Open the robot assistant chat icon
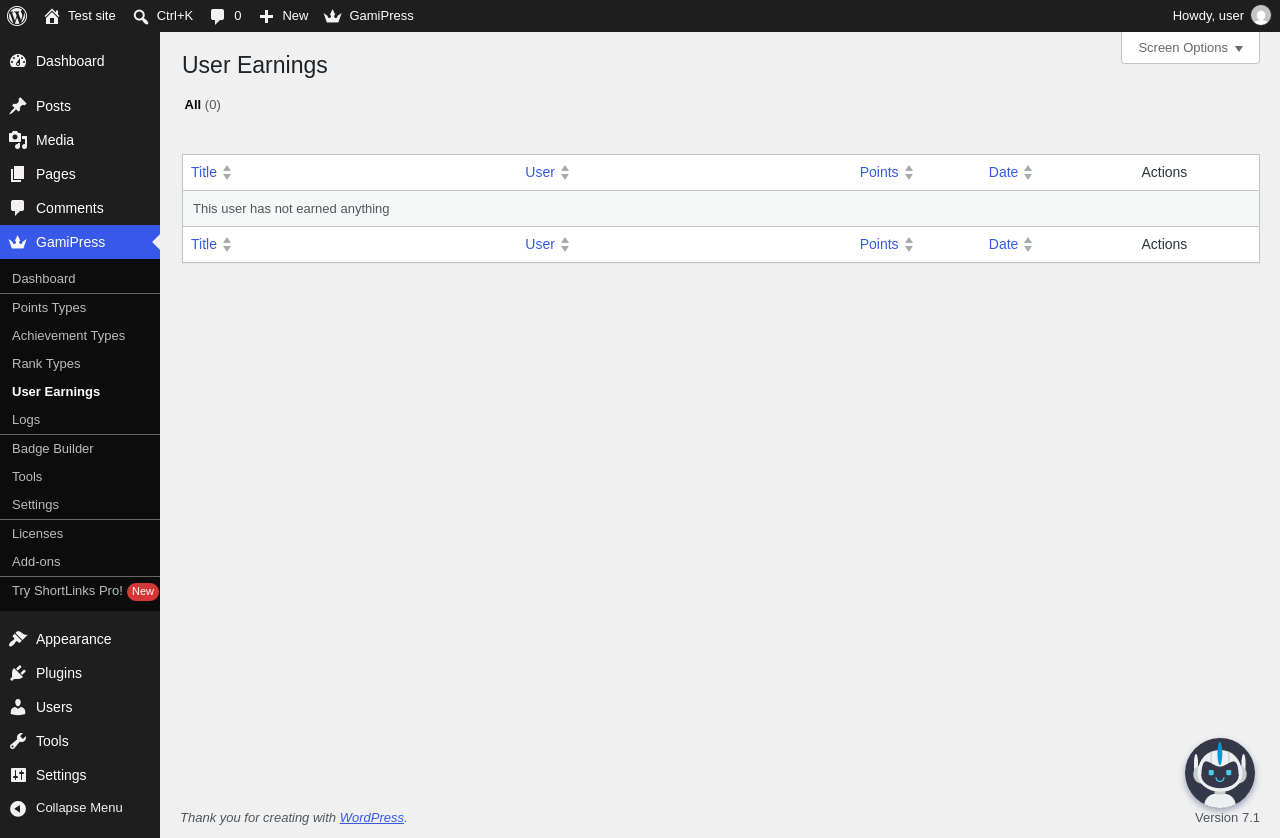Viewport: 1280px width, 838px height. click(x=1220, y=773)
